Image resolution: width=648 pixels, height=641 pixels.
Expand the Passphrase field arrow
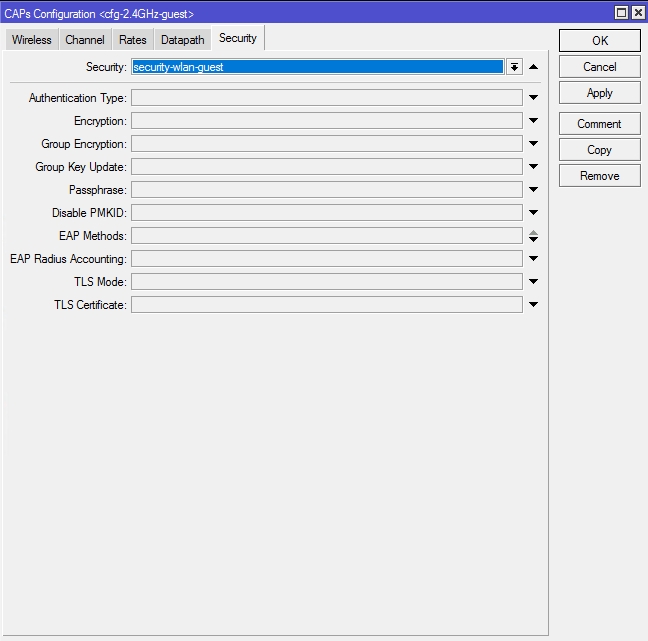coord(534,189)
